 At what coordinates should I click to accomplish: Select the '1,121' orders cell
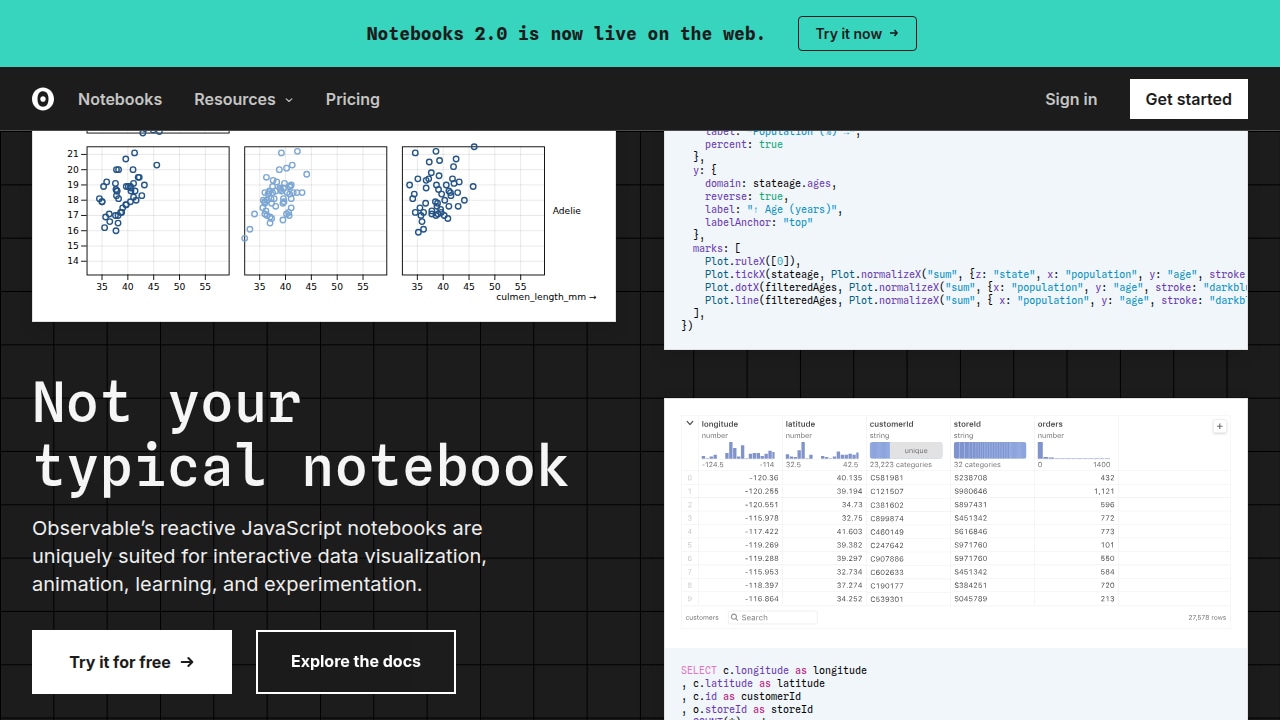click(x=1104, y=491)
